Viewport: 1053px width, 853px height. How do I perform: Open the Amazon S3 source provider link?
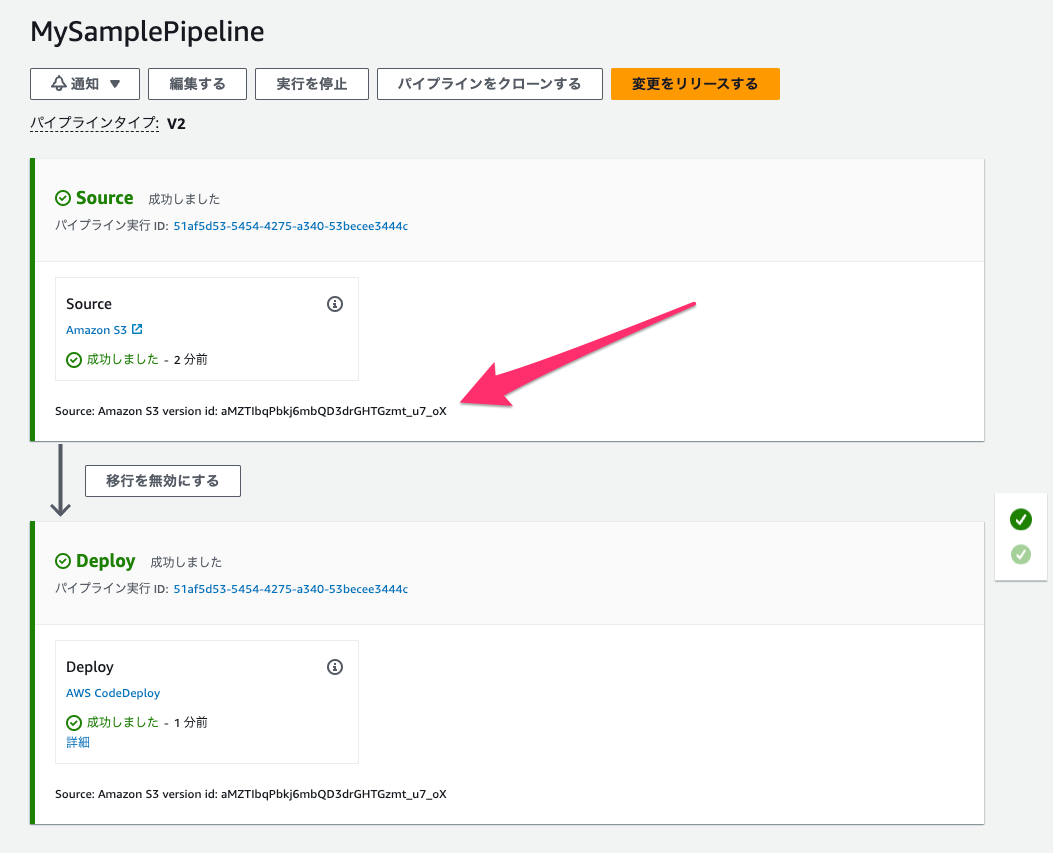point(97,329)
